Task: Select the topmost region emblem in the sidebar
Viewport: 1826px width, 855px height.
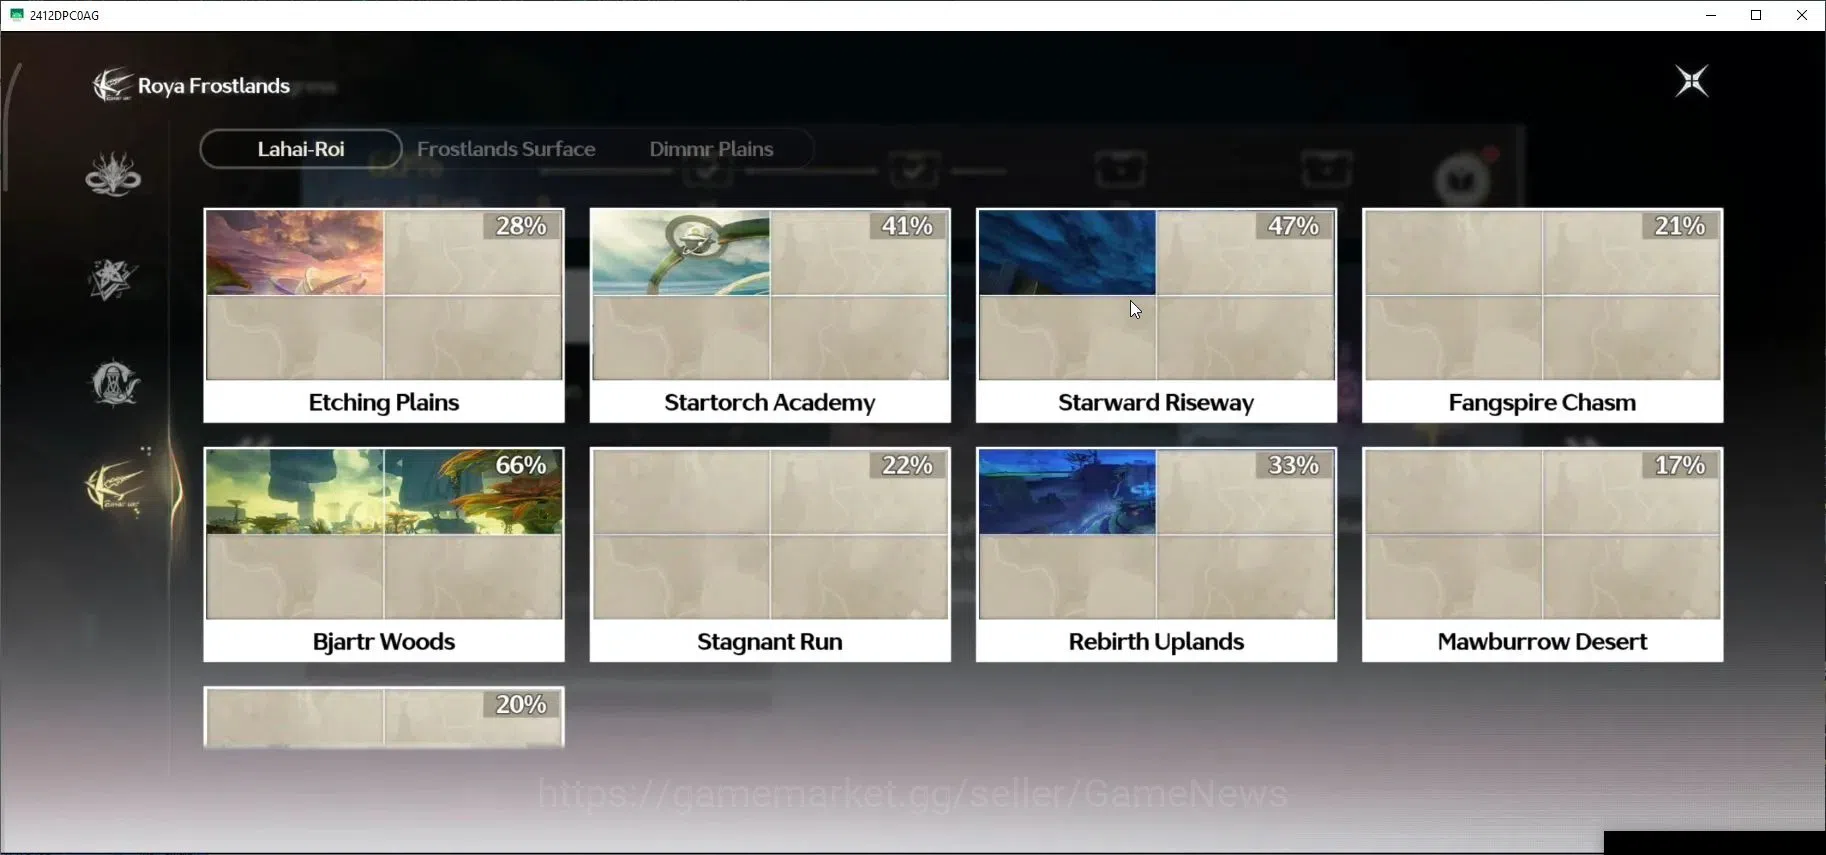Action: pyautogui.click(x=113, y=174)
